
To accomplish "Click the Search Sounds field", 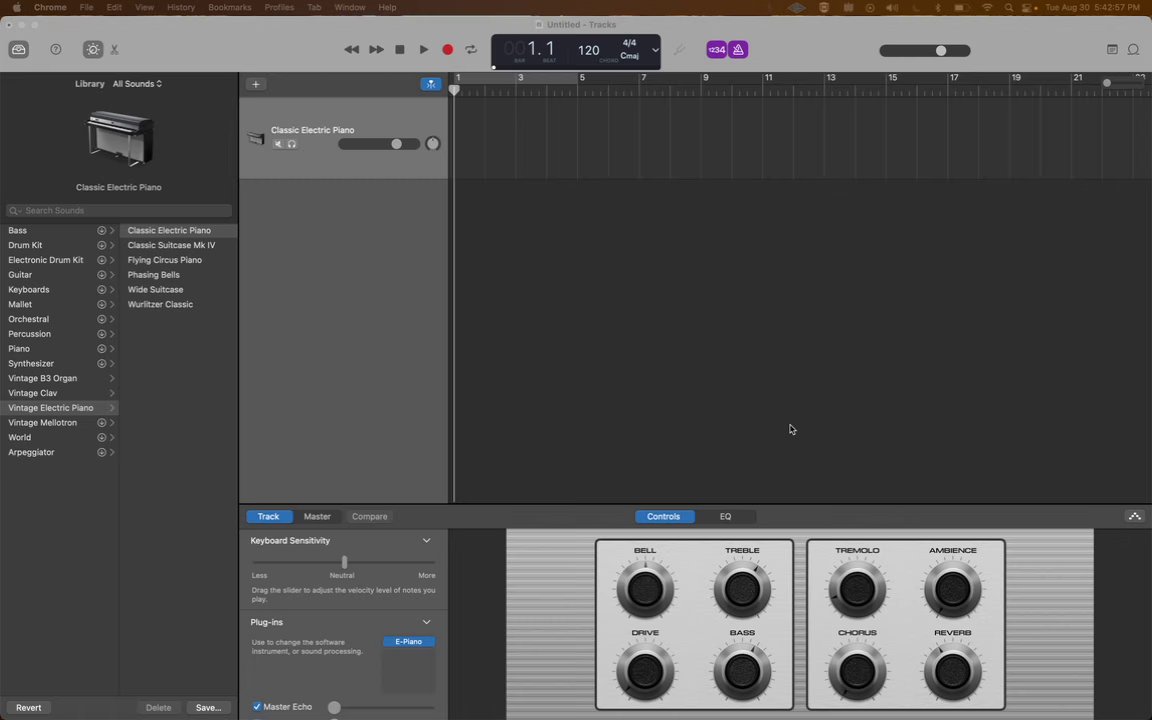I will (x=118, y=210).
